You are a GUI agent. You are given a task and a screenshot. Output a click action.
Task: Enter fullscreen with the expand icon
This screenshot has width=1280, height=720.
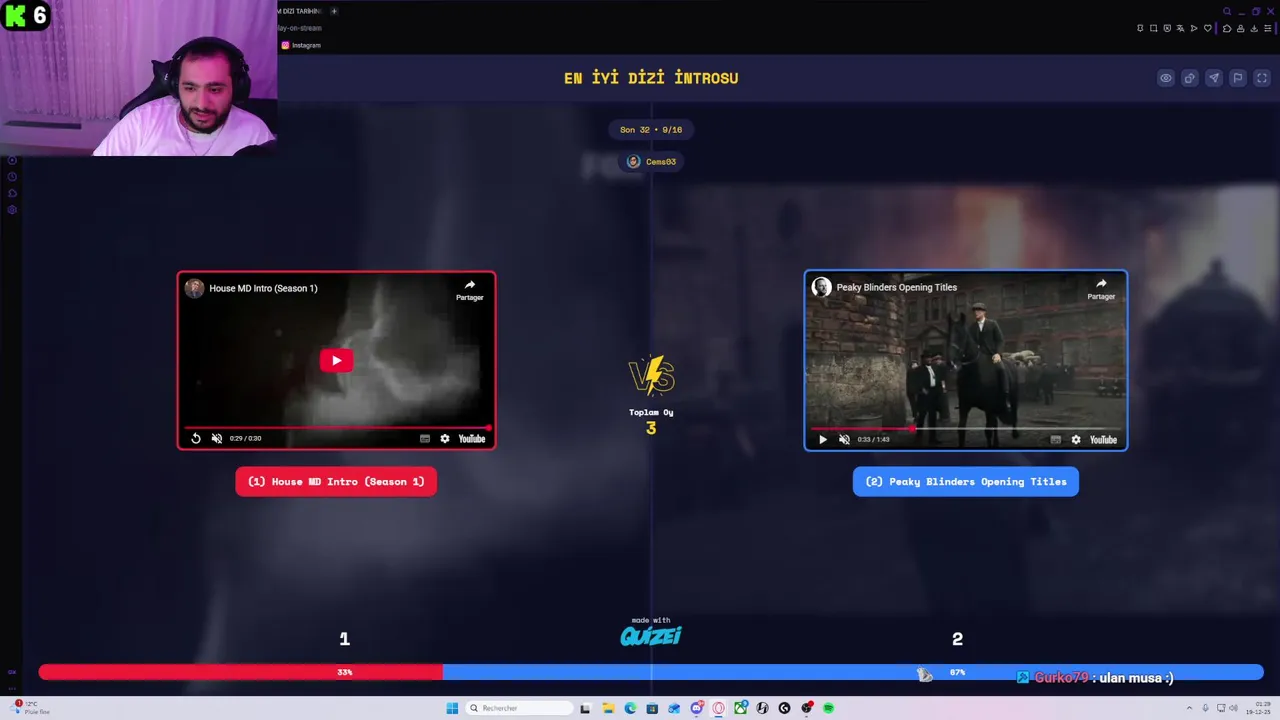[1261, 78]
